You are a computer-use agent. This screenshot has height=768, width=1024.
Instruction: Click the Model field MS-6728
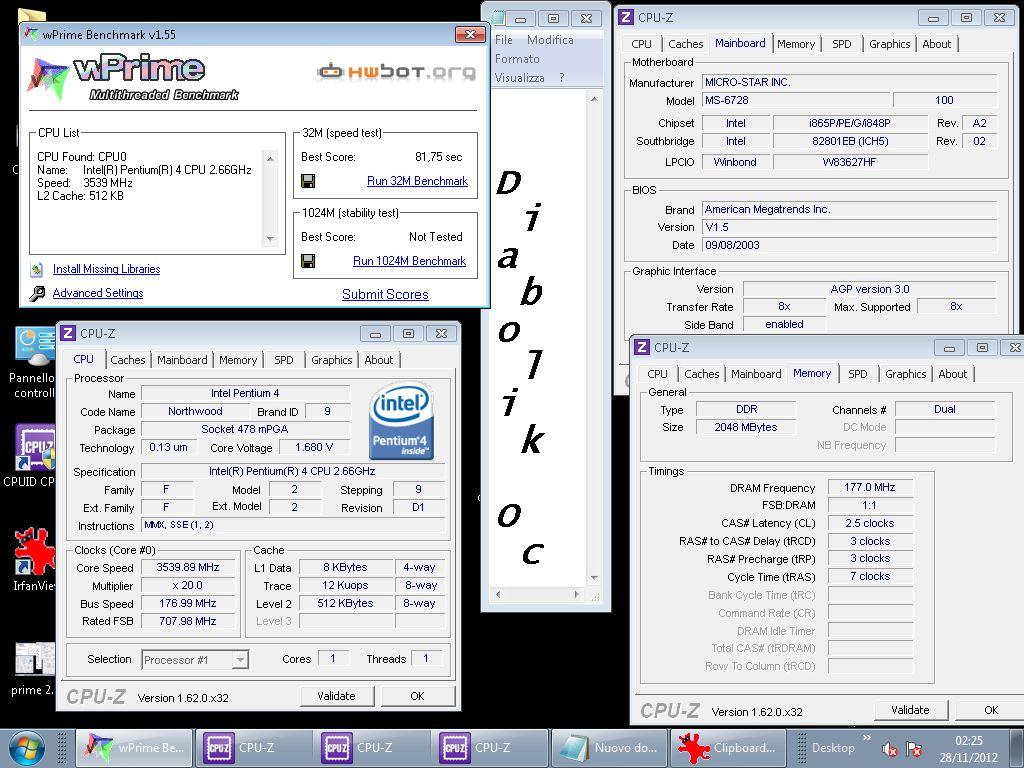point(797,101)
